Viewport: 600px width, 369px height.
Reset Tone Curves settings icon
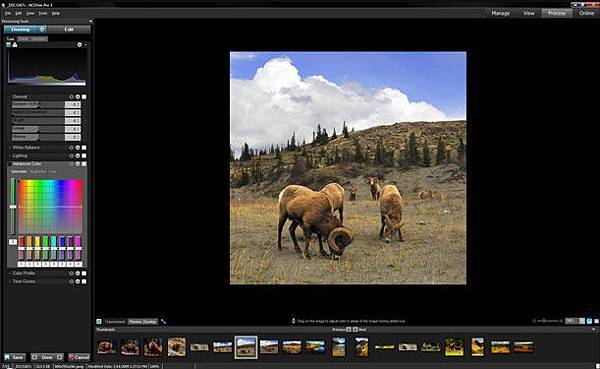(71, 282)
